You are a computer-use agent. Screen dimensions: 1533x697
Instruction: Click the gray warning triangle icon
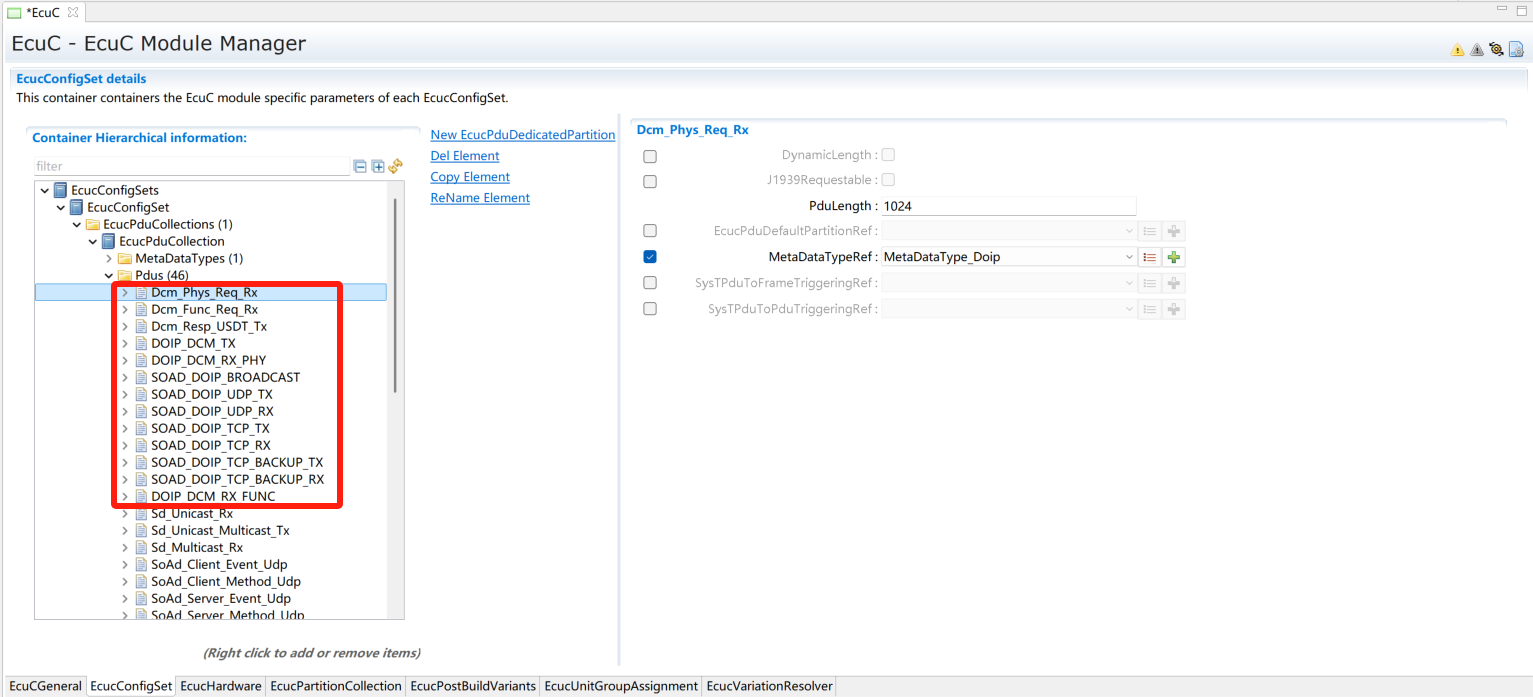tap(1476, 49)
